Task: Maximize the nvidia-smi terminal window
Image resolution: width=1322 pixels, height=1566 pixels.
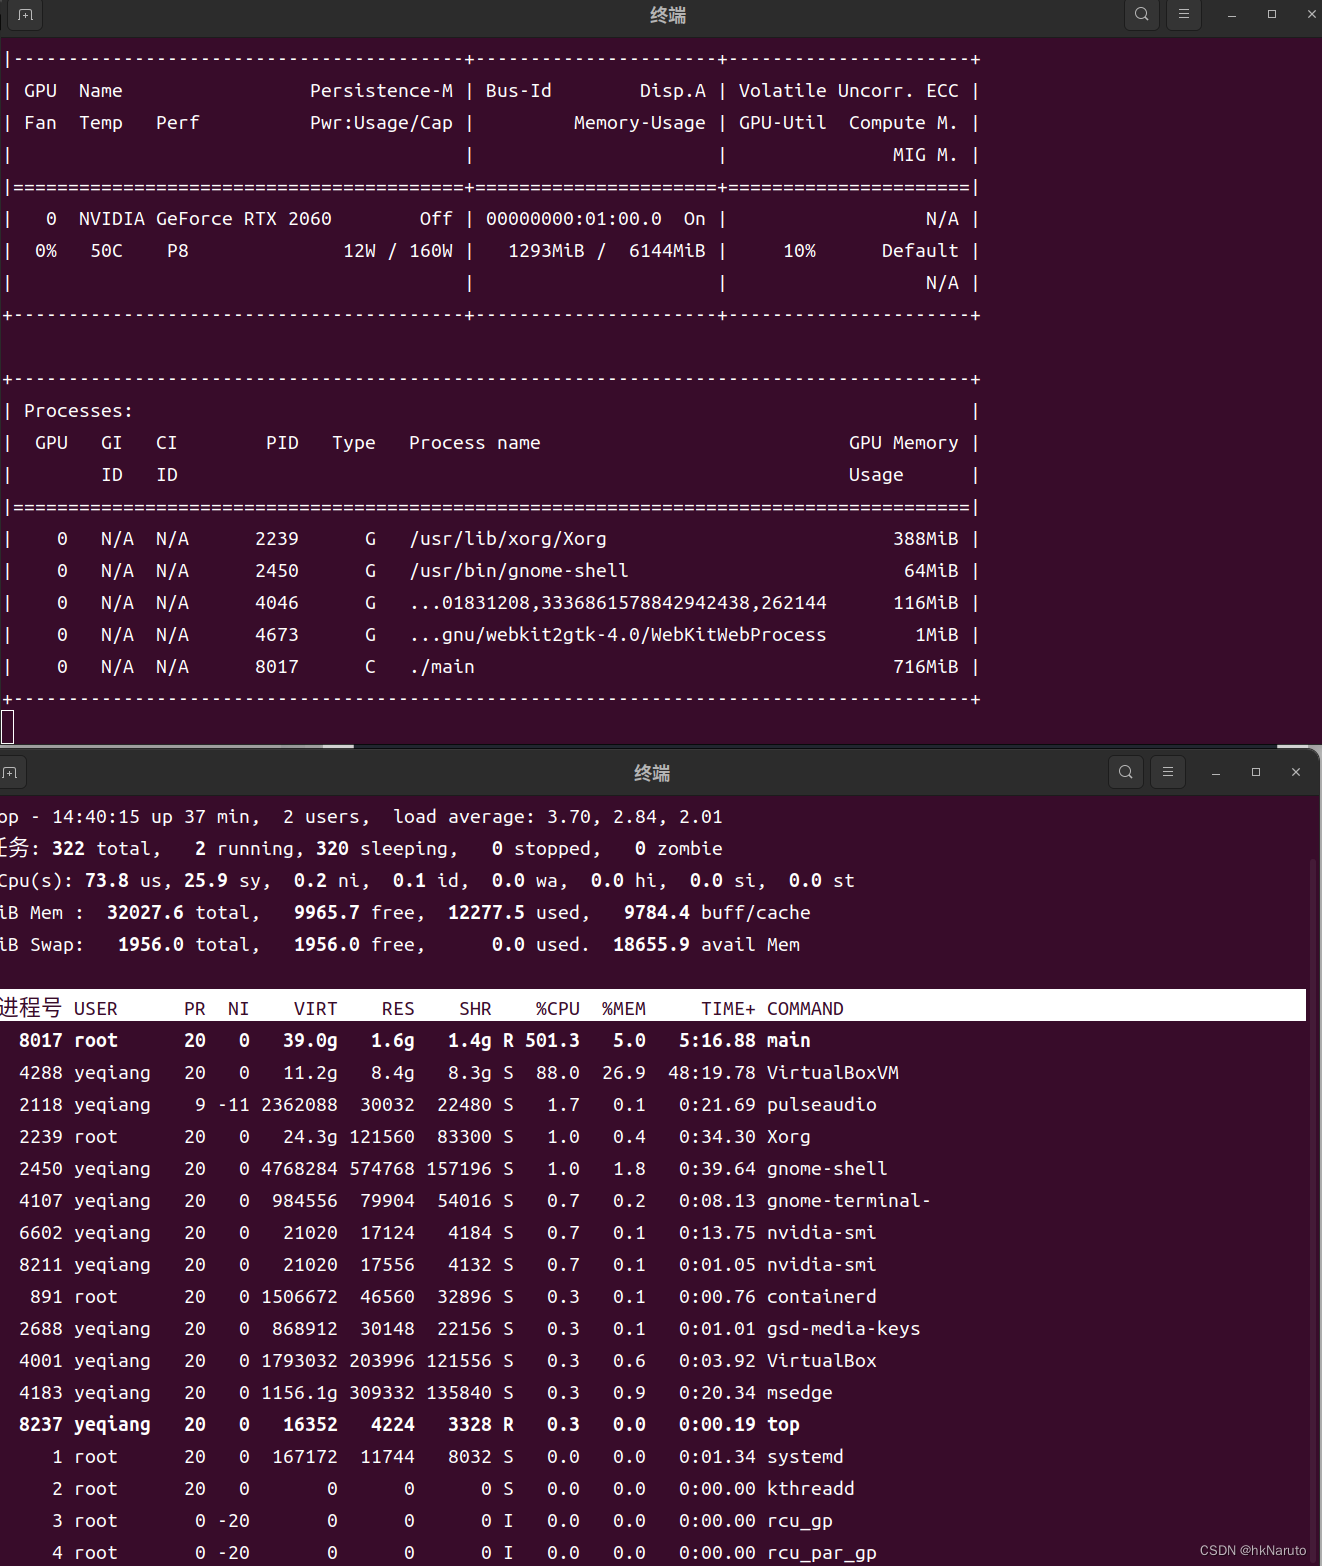Action: [1270, 14]
